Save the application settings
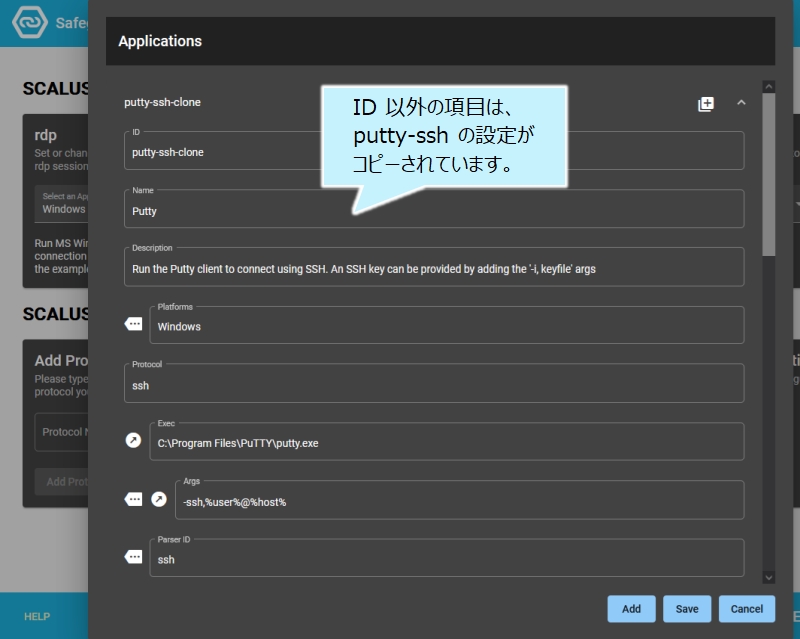 click(687, 609)
